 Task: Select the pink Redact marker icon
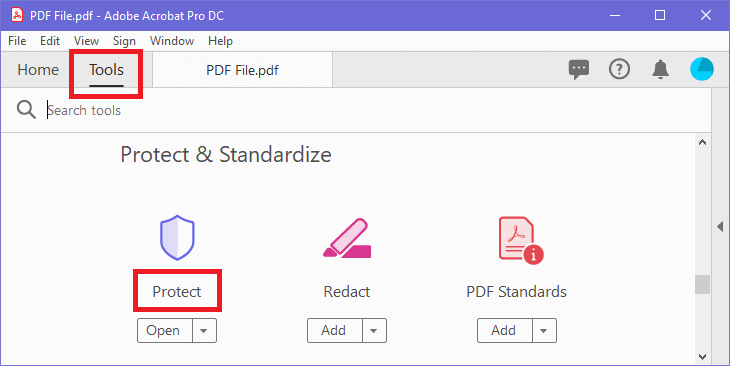tap(347, 237)
